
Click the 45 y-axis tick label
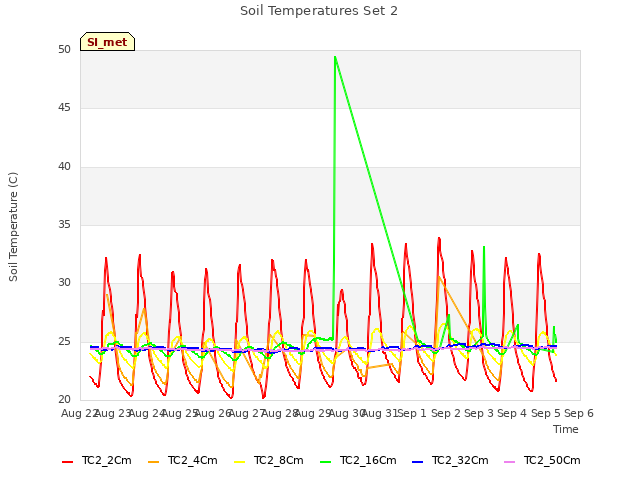[x=64, y=108]
